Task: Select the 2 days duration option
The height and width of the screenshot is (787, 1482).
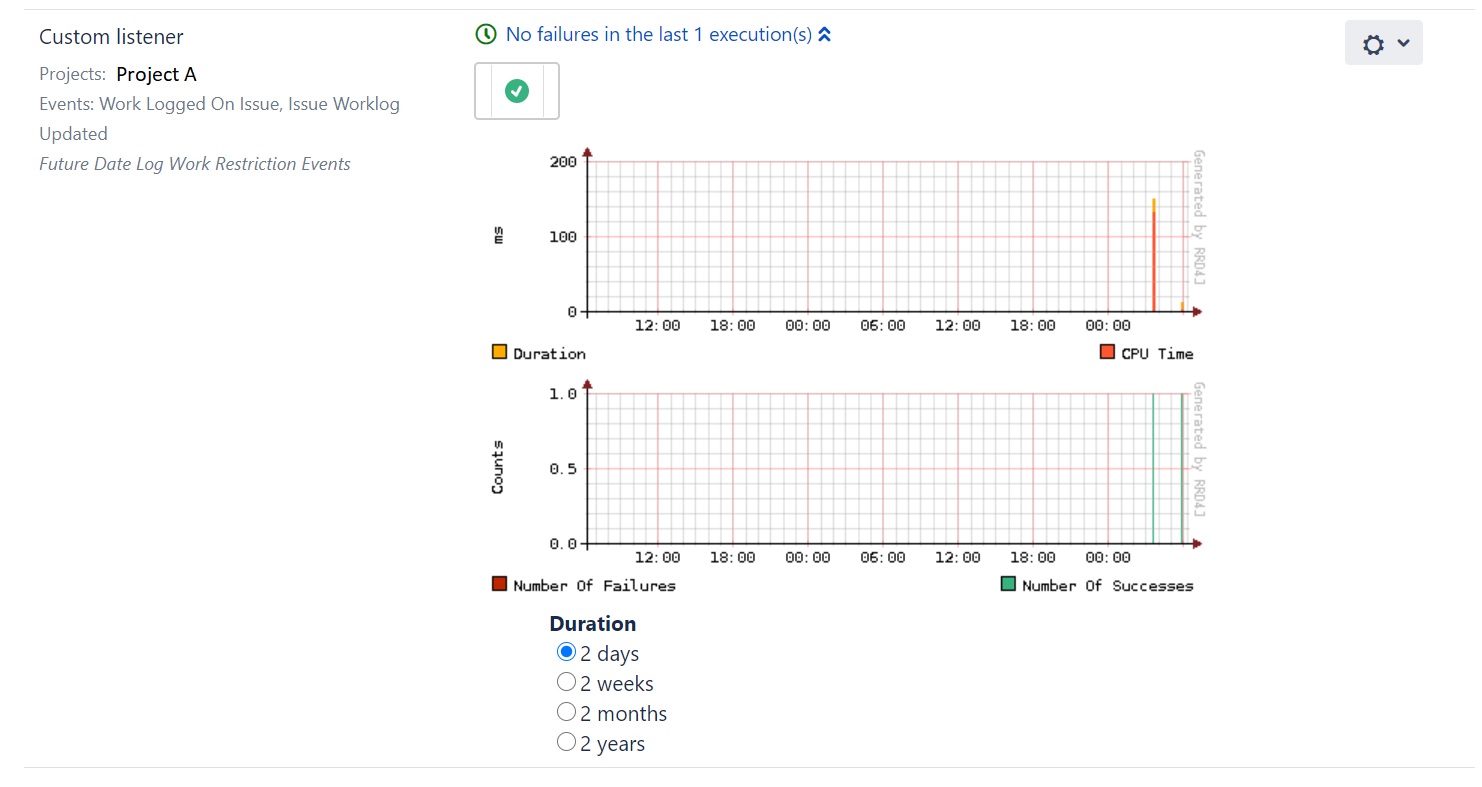Action: click(566, 652)
